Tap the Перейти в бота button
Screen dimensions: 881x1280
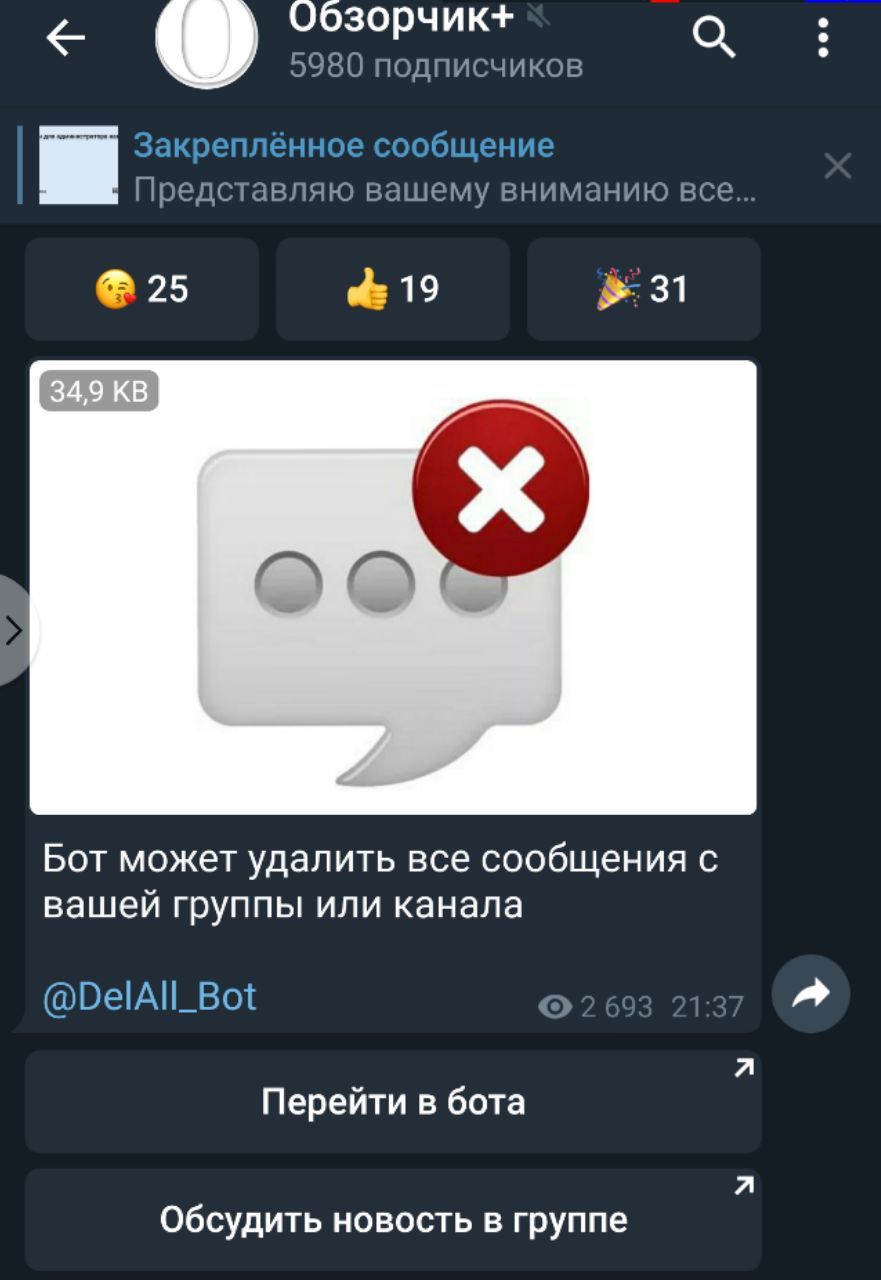click(393, 1101)
